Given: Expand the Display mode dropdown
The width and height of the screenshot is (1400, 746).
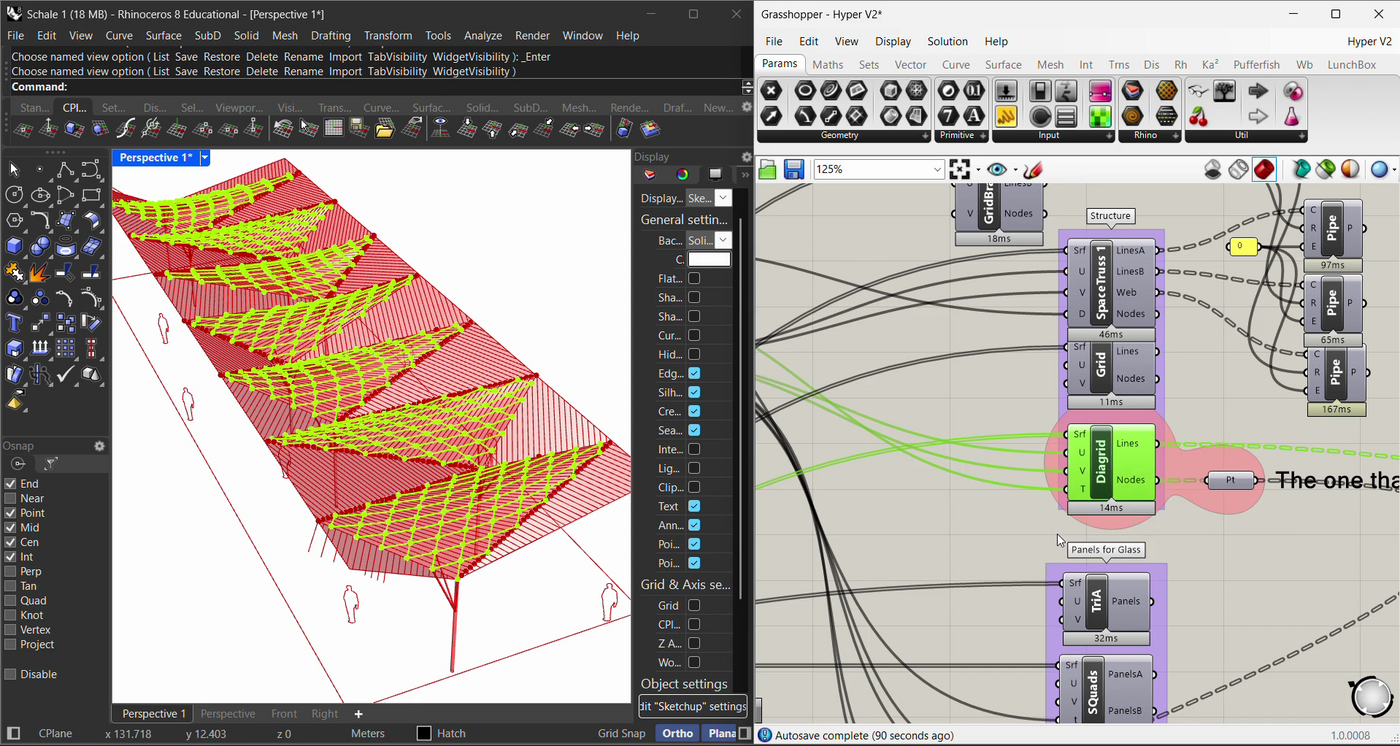Looking at the screenshot, I should 723,198.
